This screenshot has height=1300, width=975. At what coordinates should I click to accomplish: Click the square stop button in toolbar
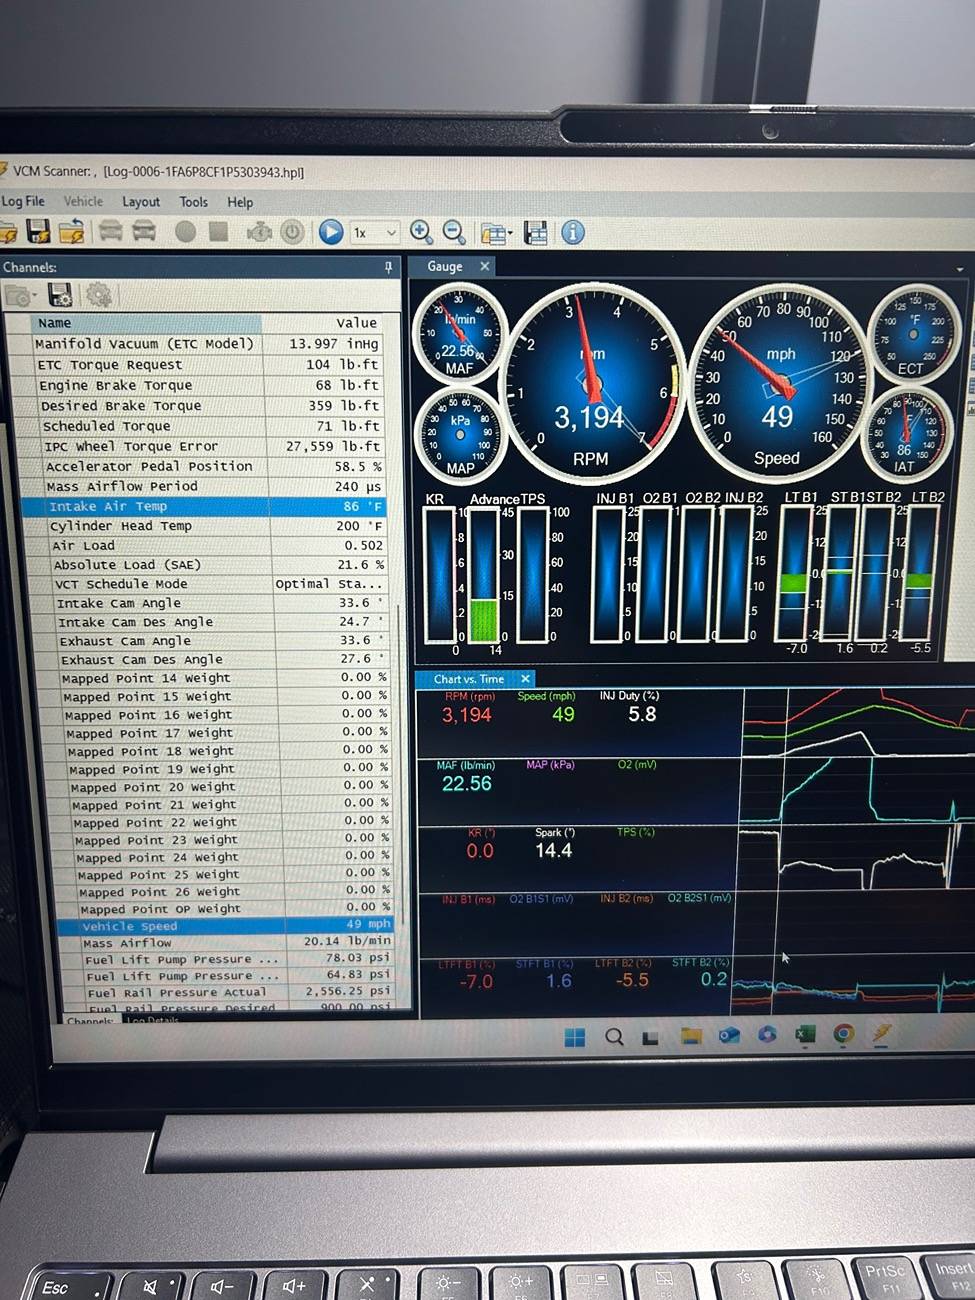pyautogui.click(x=218, y=232)
